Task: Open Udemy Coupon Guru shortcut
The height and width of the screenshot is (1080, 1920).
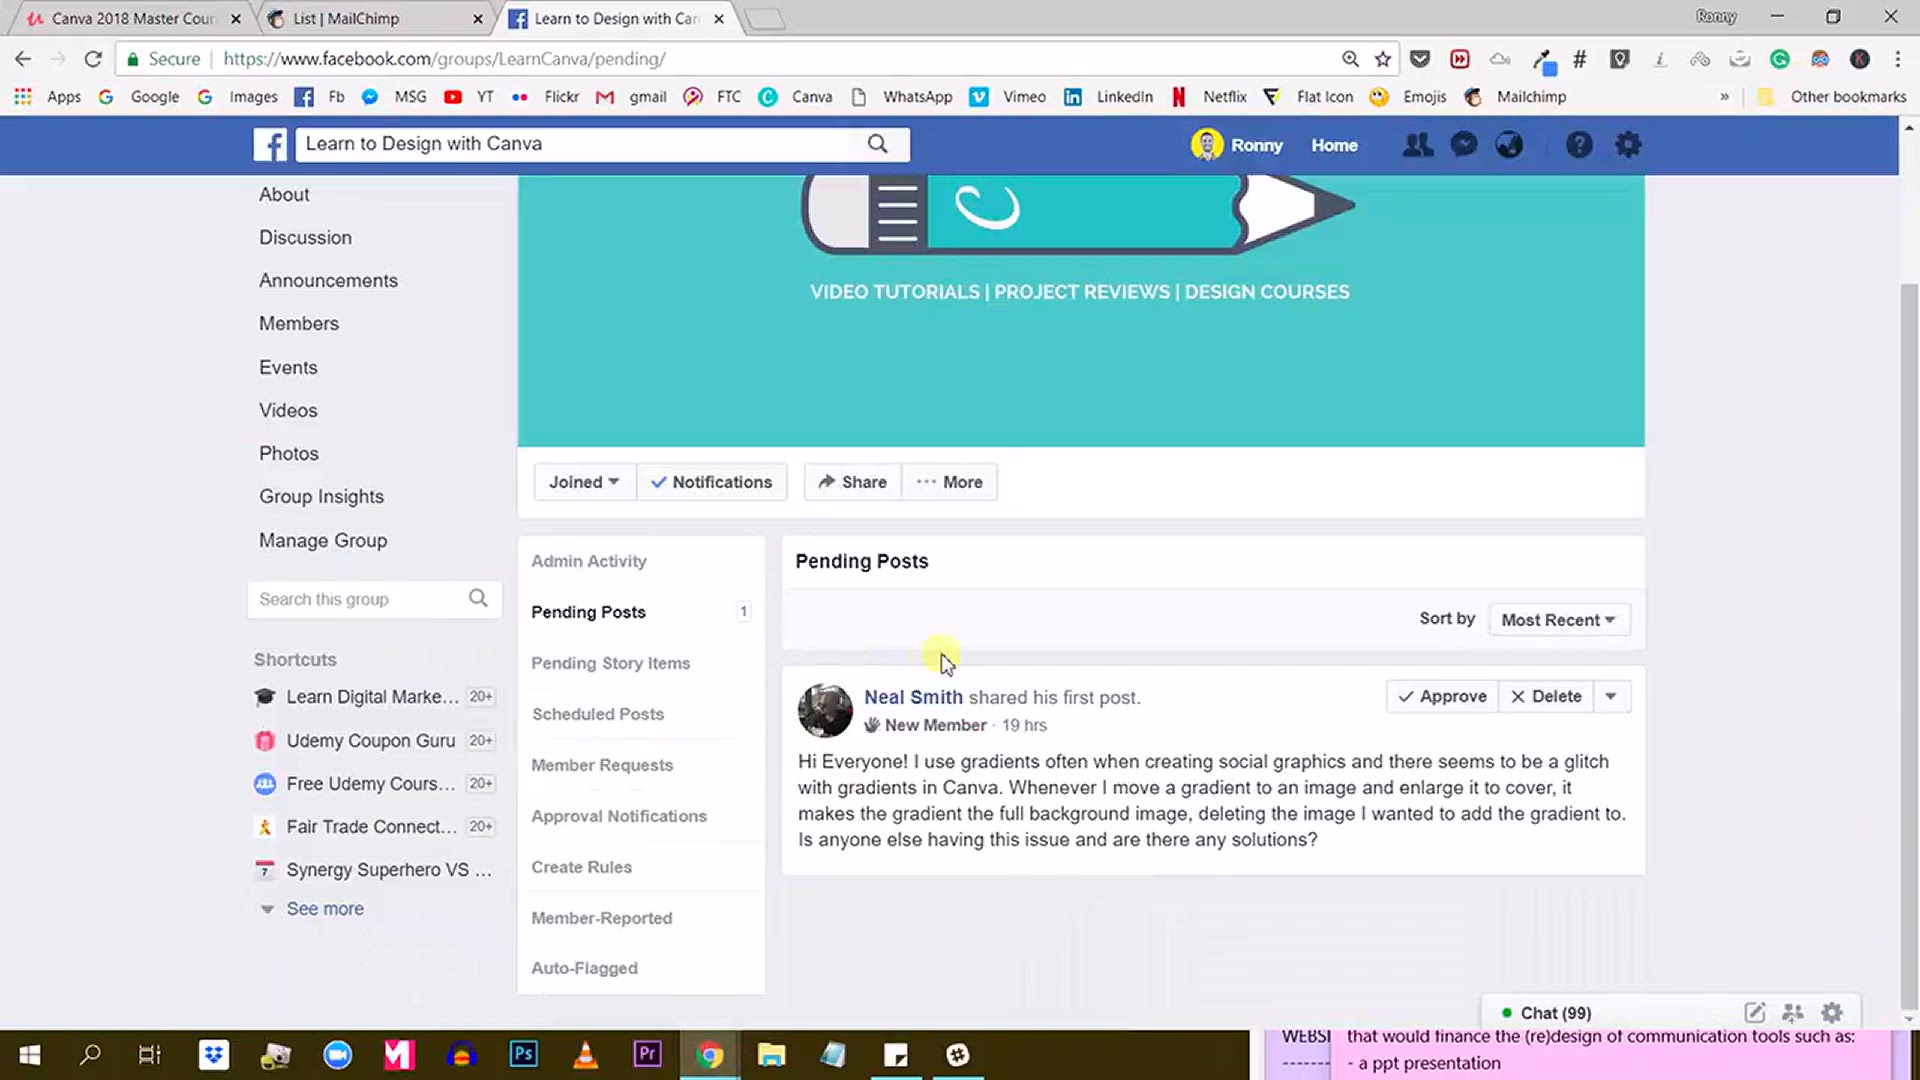Action: (x=371, y=741)
